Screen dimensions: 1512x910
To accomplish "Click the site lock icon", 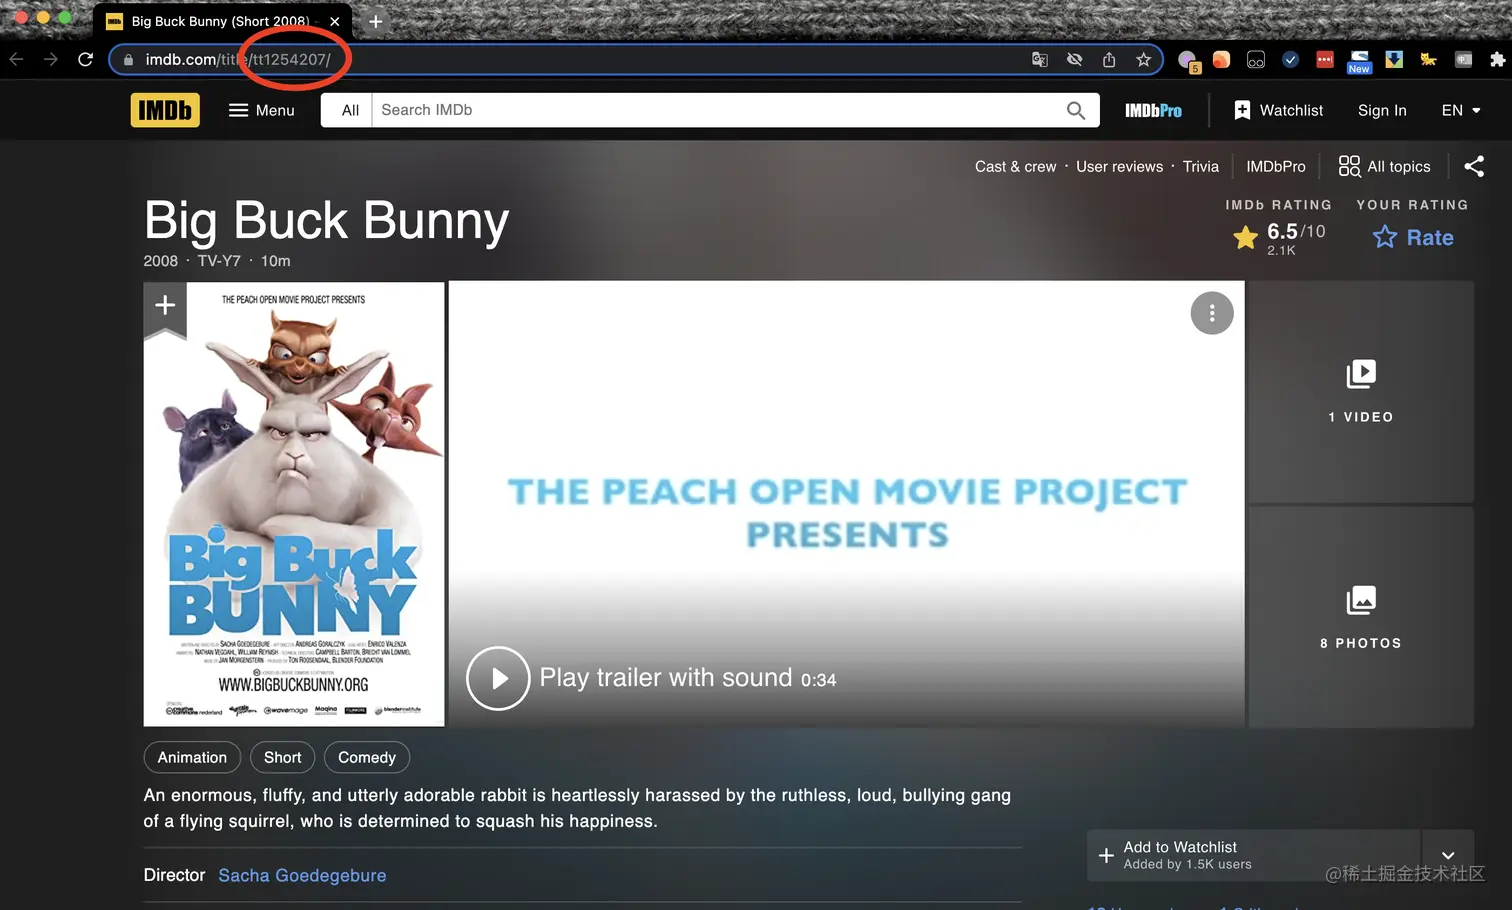I will click(128, 60).
